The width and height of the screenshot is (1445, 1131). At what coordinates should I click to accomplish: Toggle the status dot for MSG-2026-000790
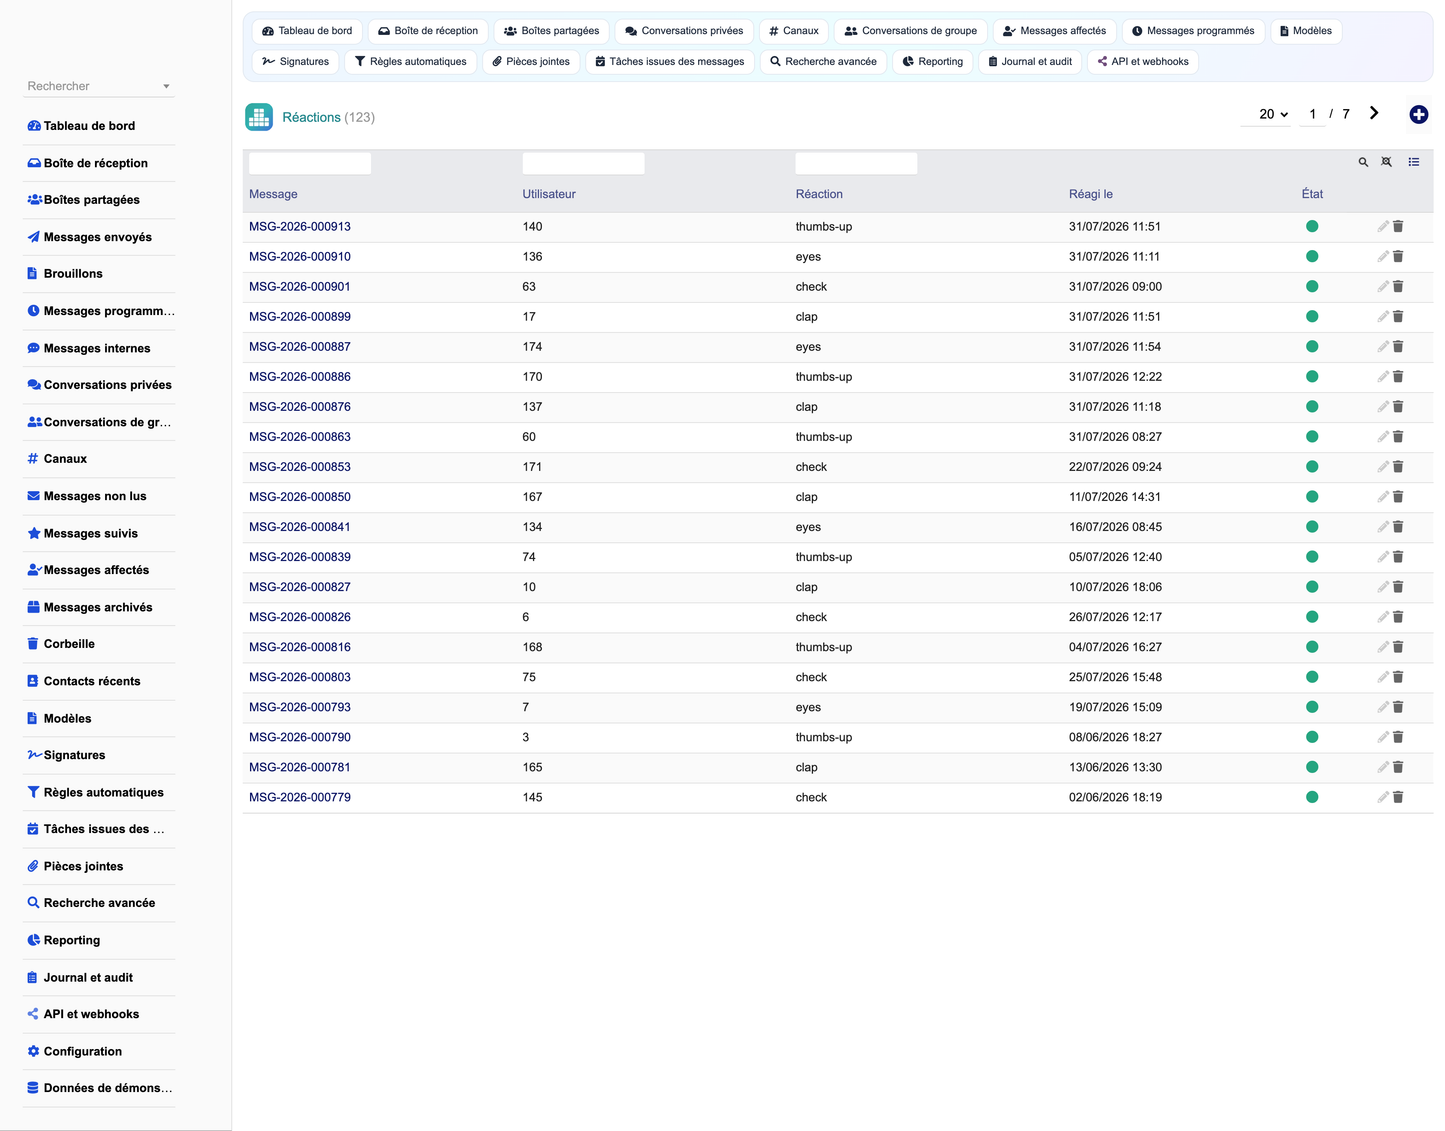(1312, 737)
